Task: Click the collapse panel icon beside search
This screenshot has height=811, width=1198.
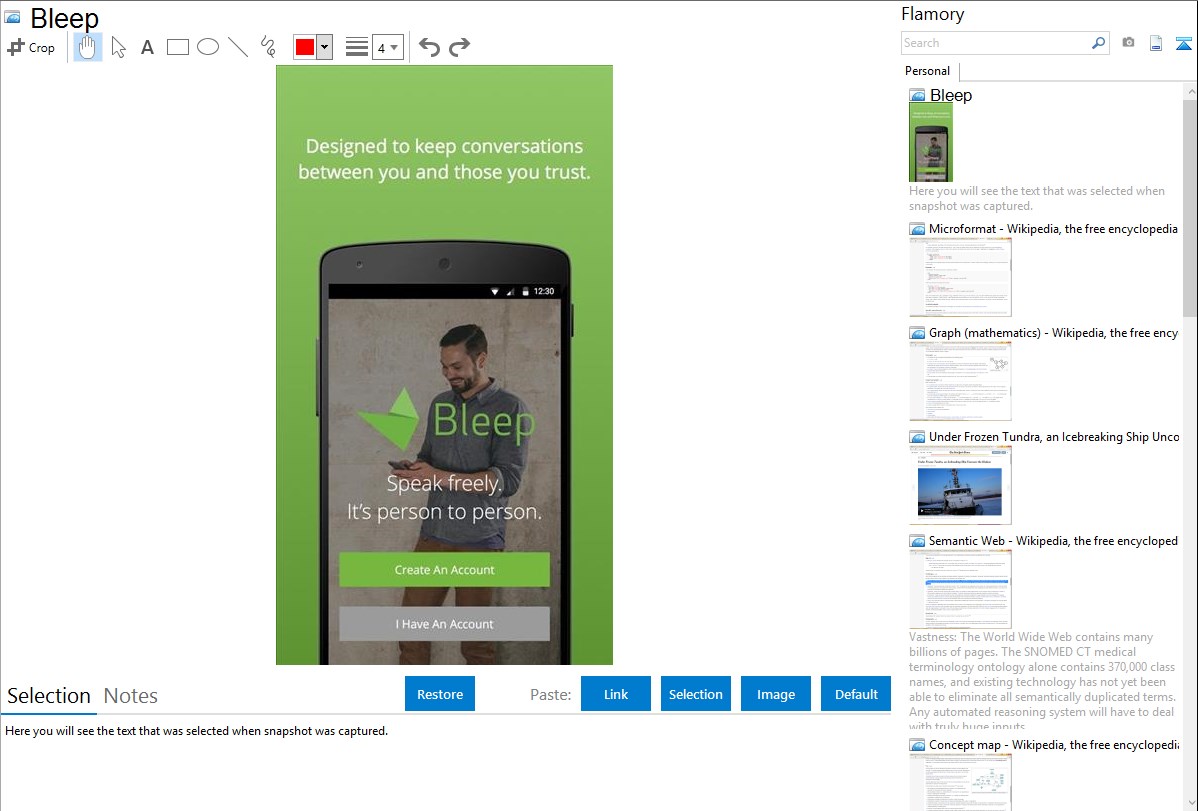Action: 1183,43
